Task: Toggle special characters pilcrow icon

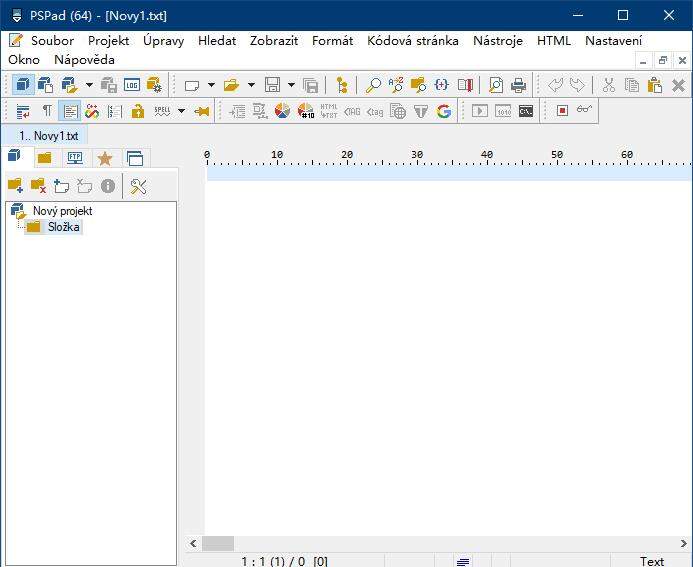Action: coord(47,110)
